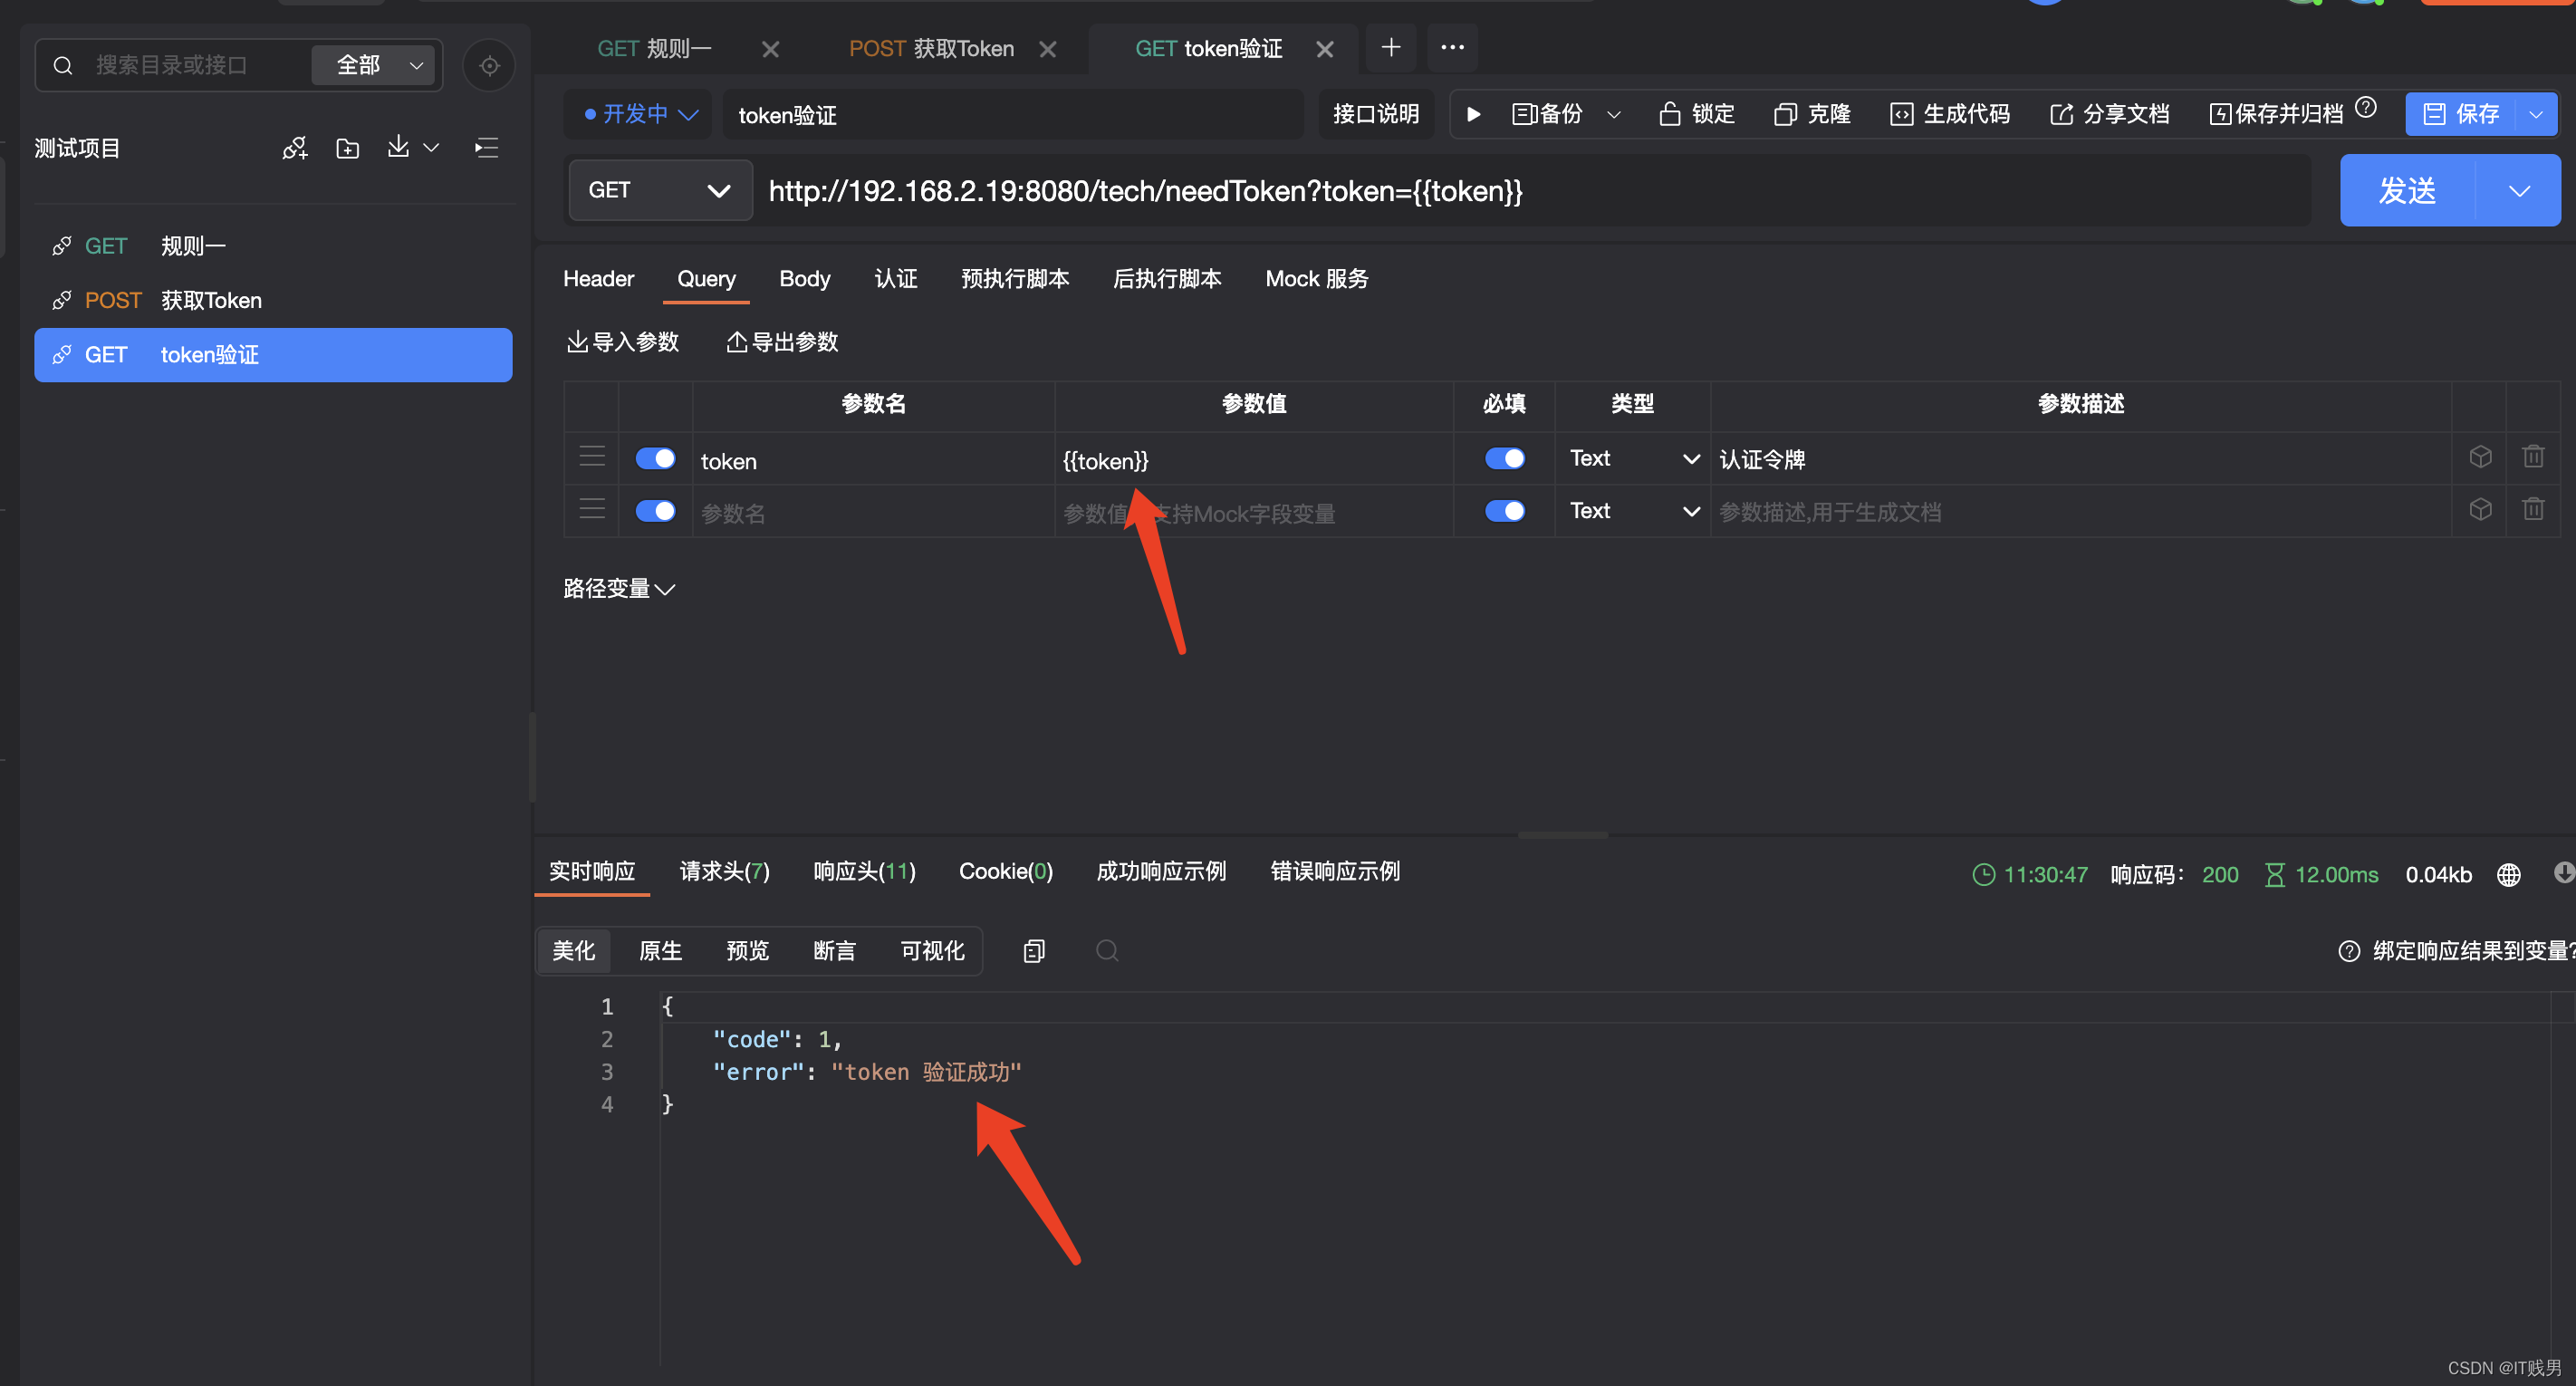Disable the token parameter enable switch
This screenshot has height=1386, width=2576.
click(655, 459)
